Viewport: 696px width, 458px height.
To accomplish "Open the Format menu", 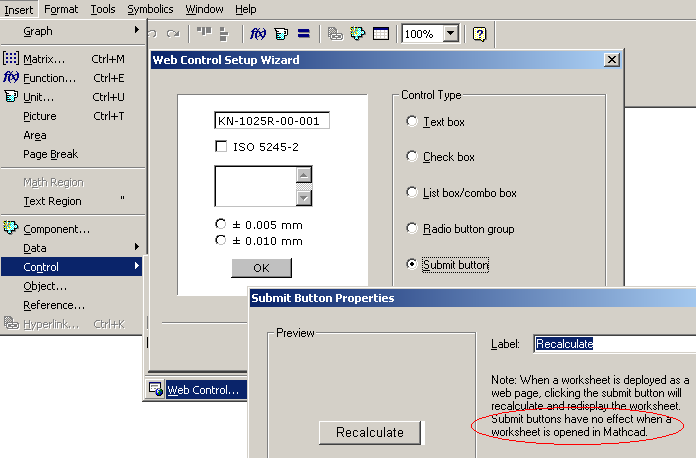I will (61, 9).
